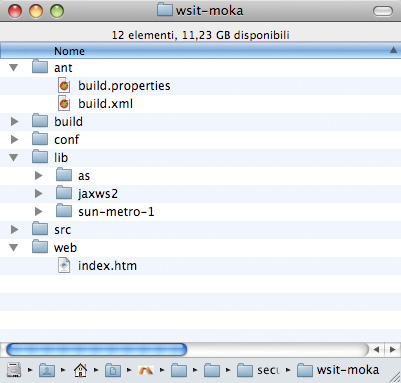The height and width of the screenshot is (383, 401).
Task: Click the Users folder icon in path bar
Action: click(47, 370)
